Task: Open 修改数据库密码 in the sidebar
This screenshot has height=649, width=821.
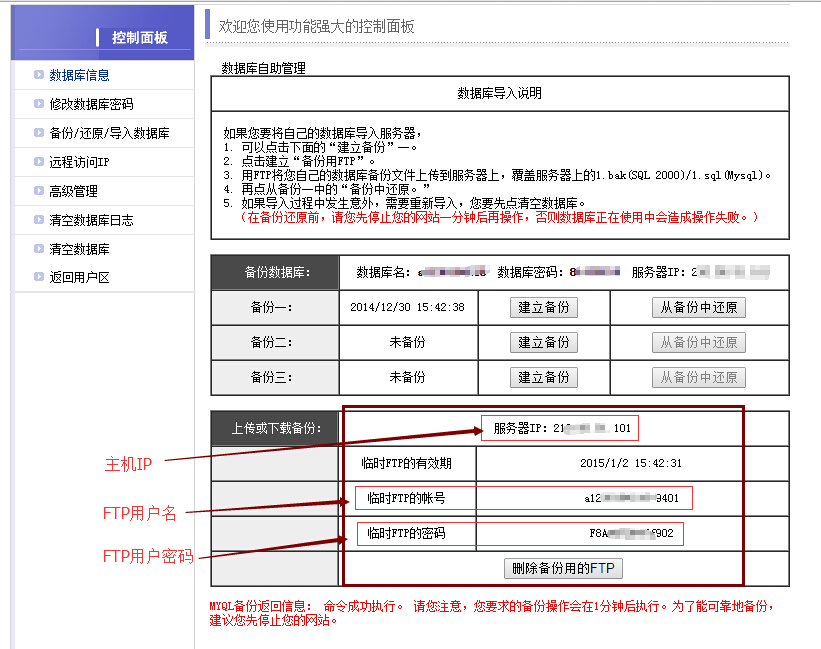Action: (91, 104)
